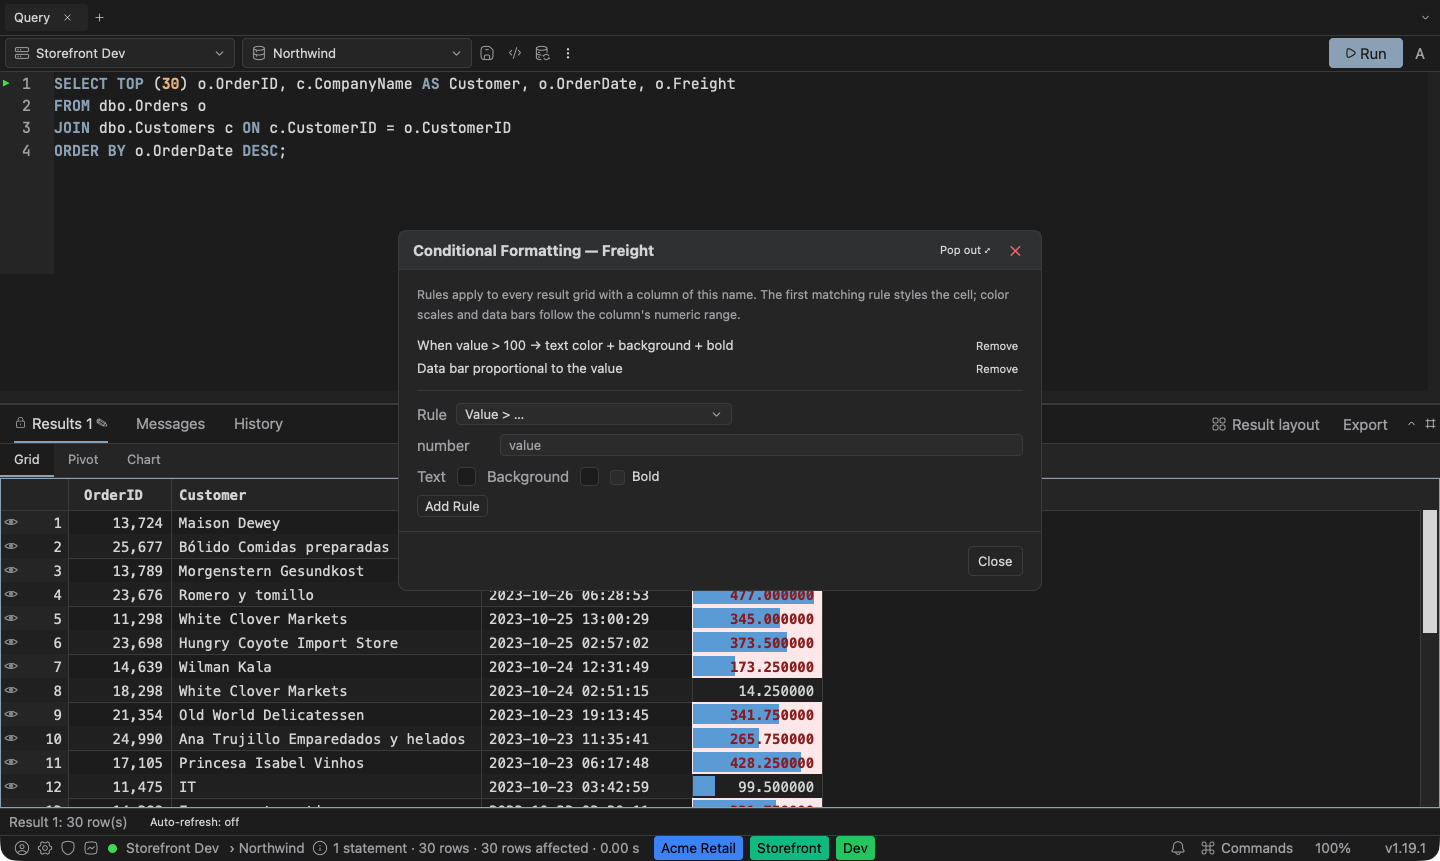
Task: Open the Result layout menu
Action: point(1265,424)
